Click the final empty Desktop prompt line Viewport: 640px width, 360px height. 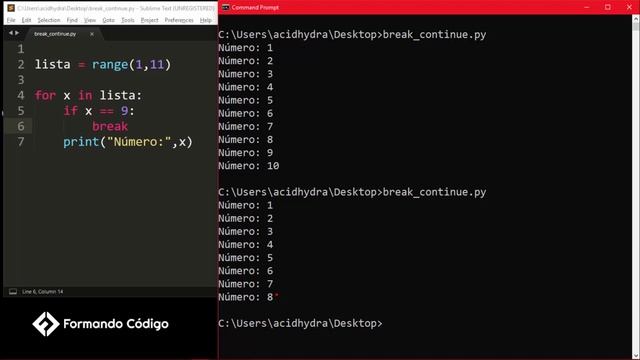tap(300, 323)
